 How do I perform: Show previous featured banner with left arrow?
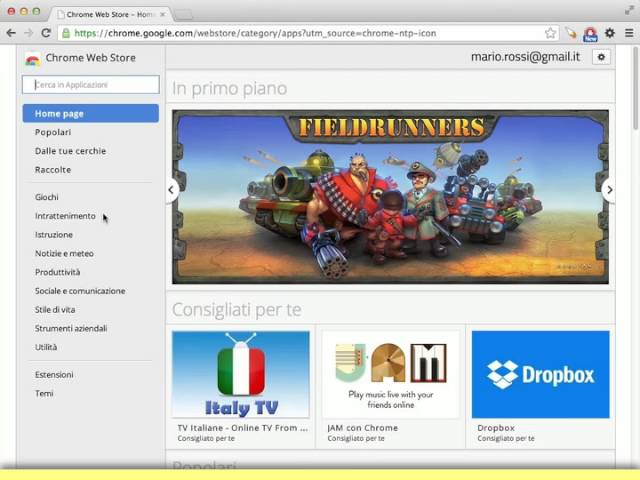(172, 190)
